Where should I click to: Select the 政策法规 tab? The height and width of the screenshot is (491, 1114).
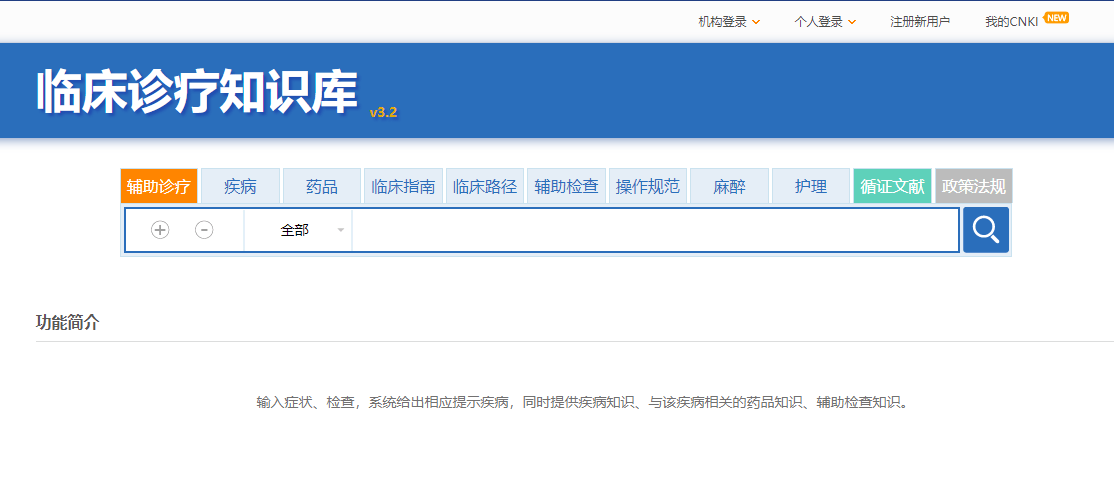(x=973, y=186)
